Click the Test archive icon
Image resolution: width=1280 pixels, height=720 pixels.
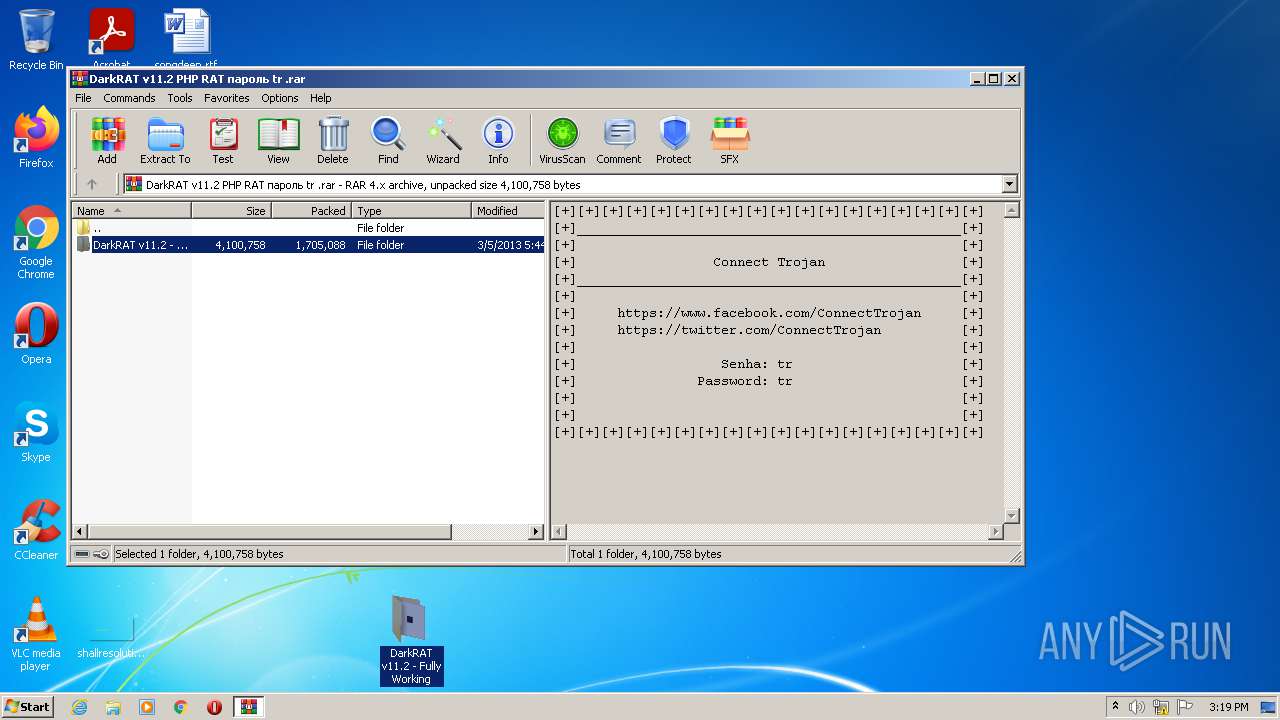pyautogui.click(x=223, y=141)
